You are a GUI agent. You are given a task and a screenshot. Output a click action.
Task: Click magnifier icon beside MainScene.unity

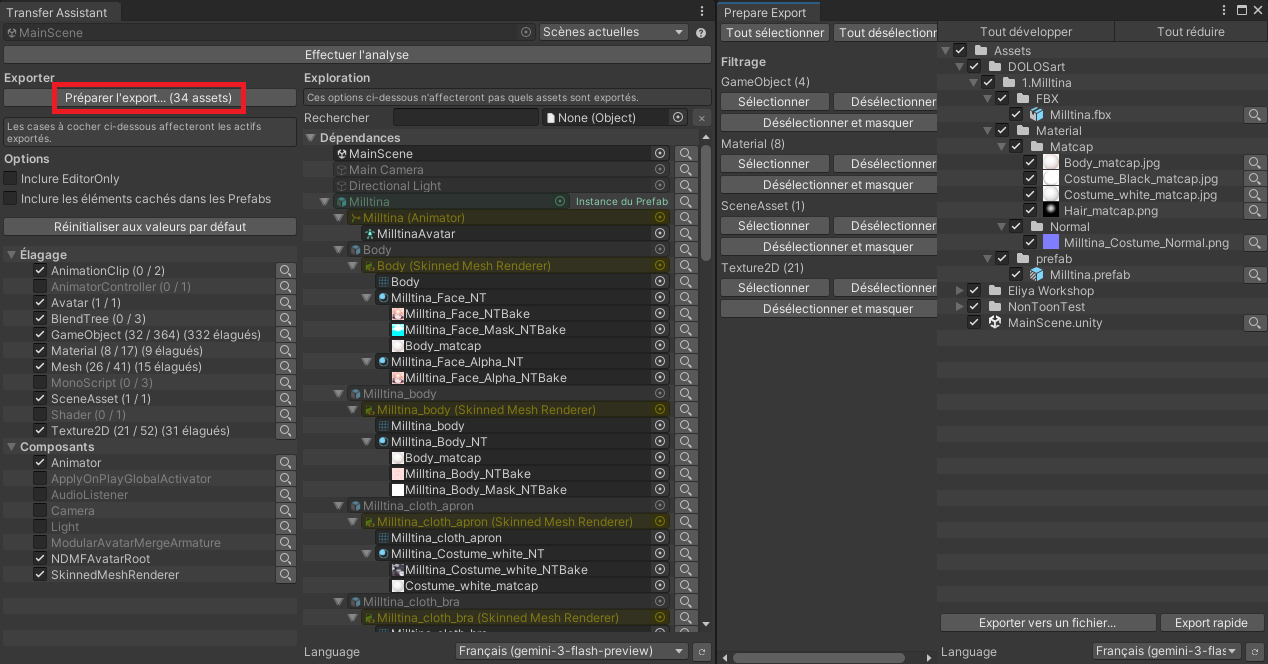(1254, 323)
